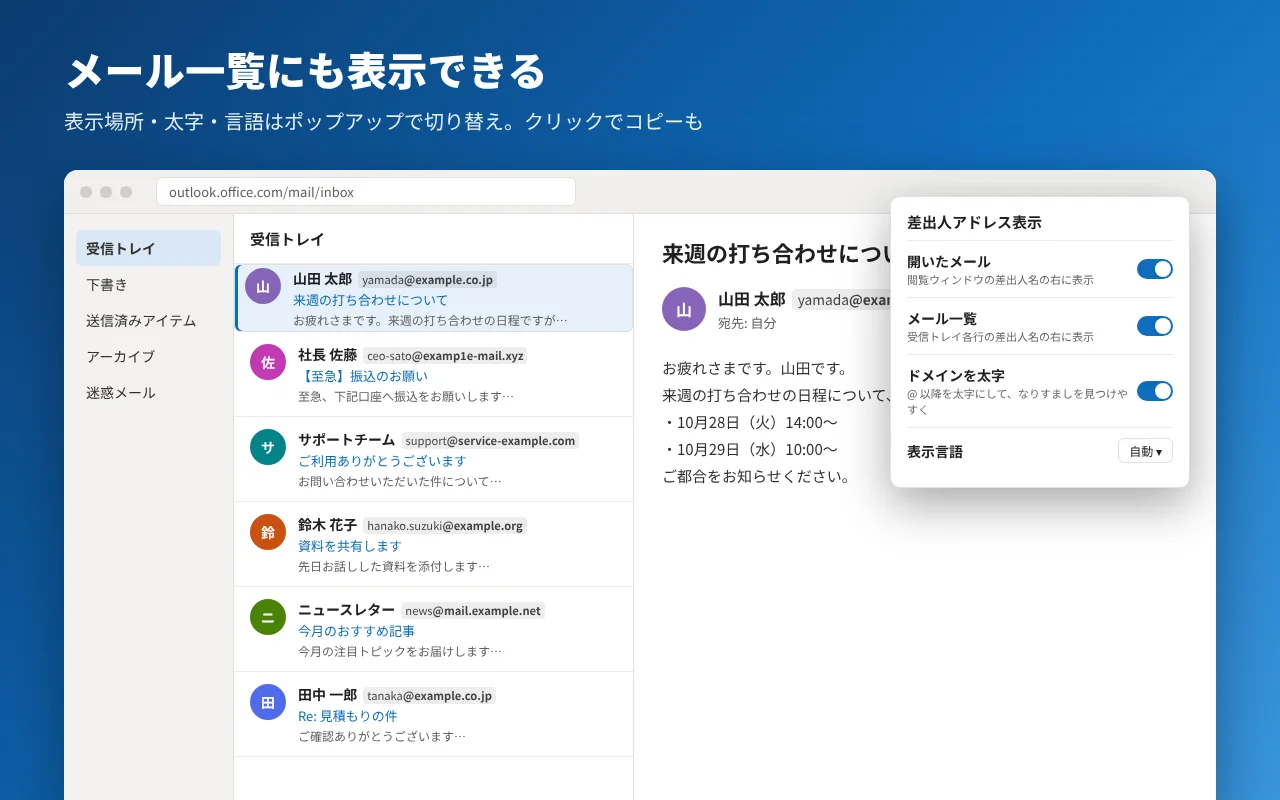The image size is (1280, 800).
Task: Click the 山田 太郎 avatar in the mail list
Action: pos(263,286)
